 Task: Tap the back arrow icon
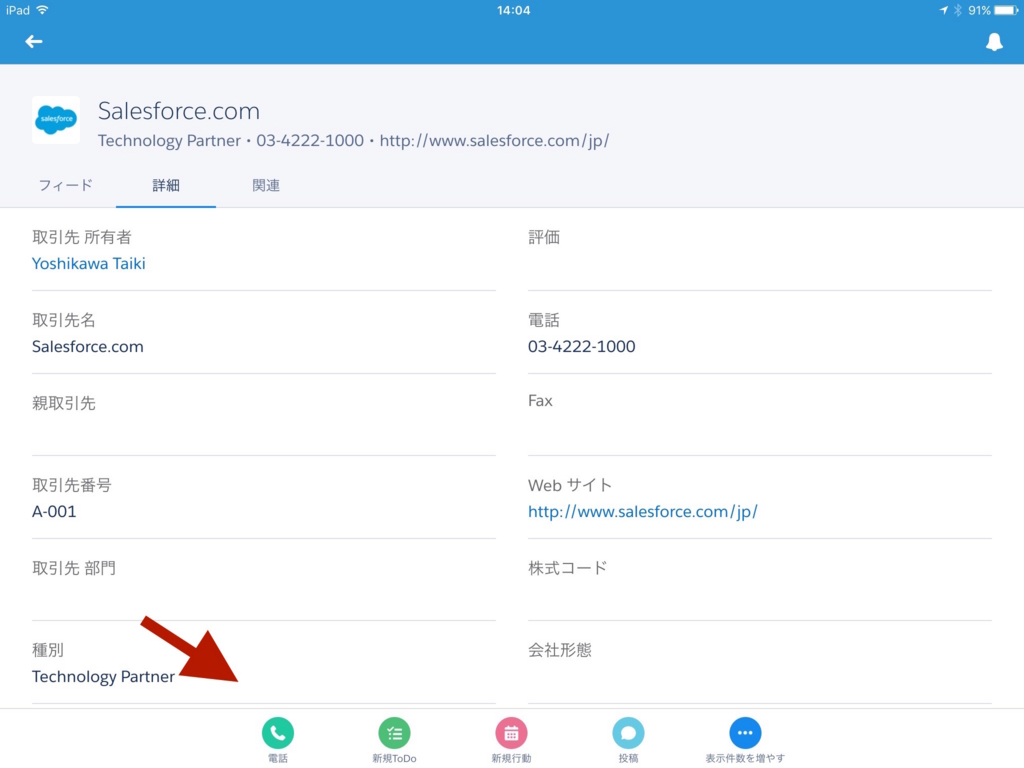33,42
